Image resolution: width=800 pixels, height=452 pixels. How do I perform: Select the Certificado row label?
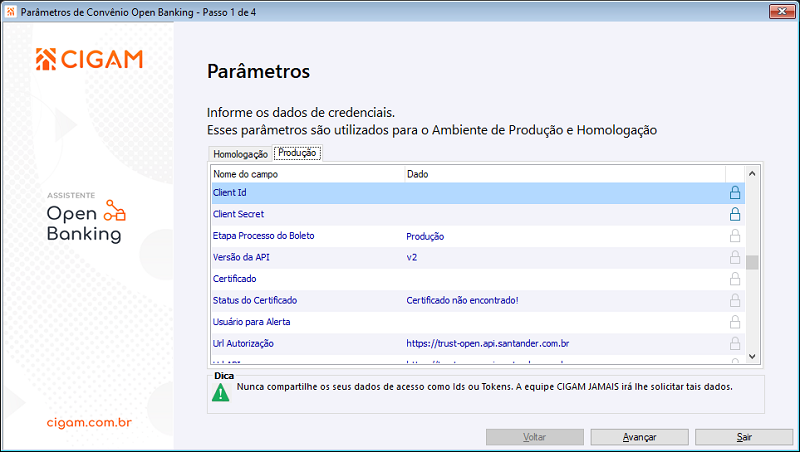(x=235, y=279)
